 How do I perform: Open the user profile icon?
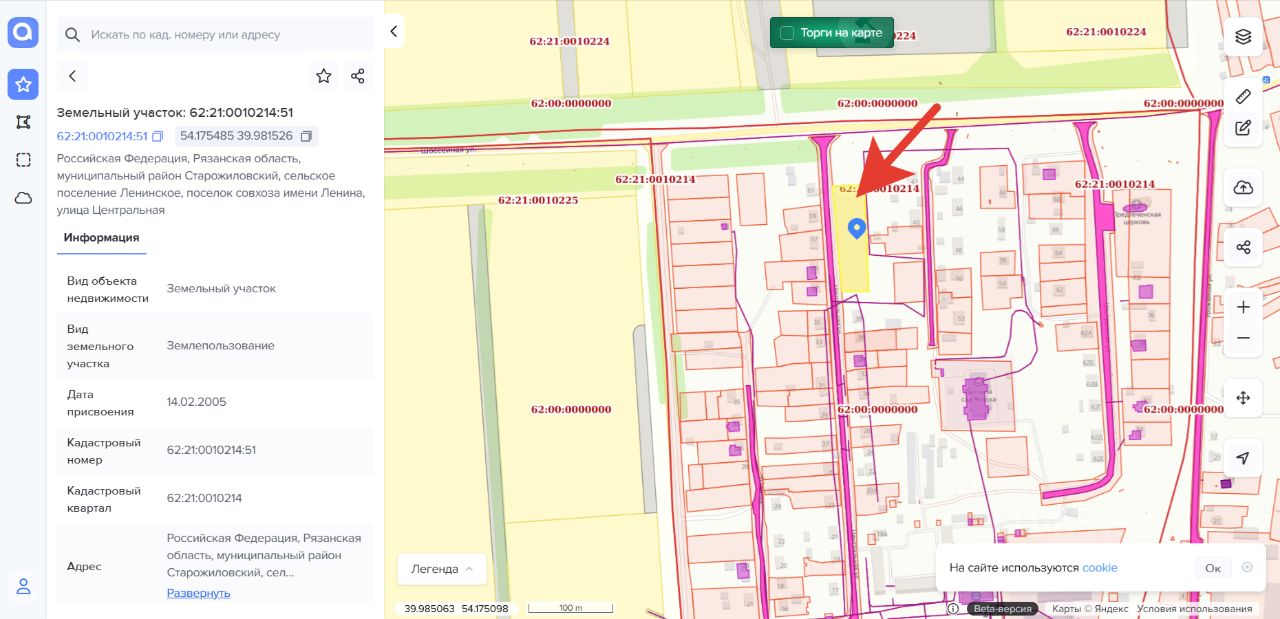tap(23, 587)
